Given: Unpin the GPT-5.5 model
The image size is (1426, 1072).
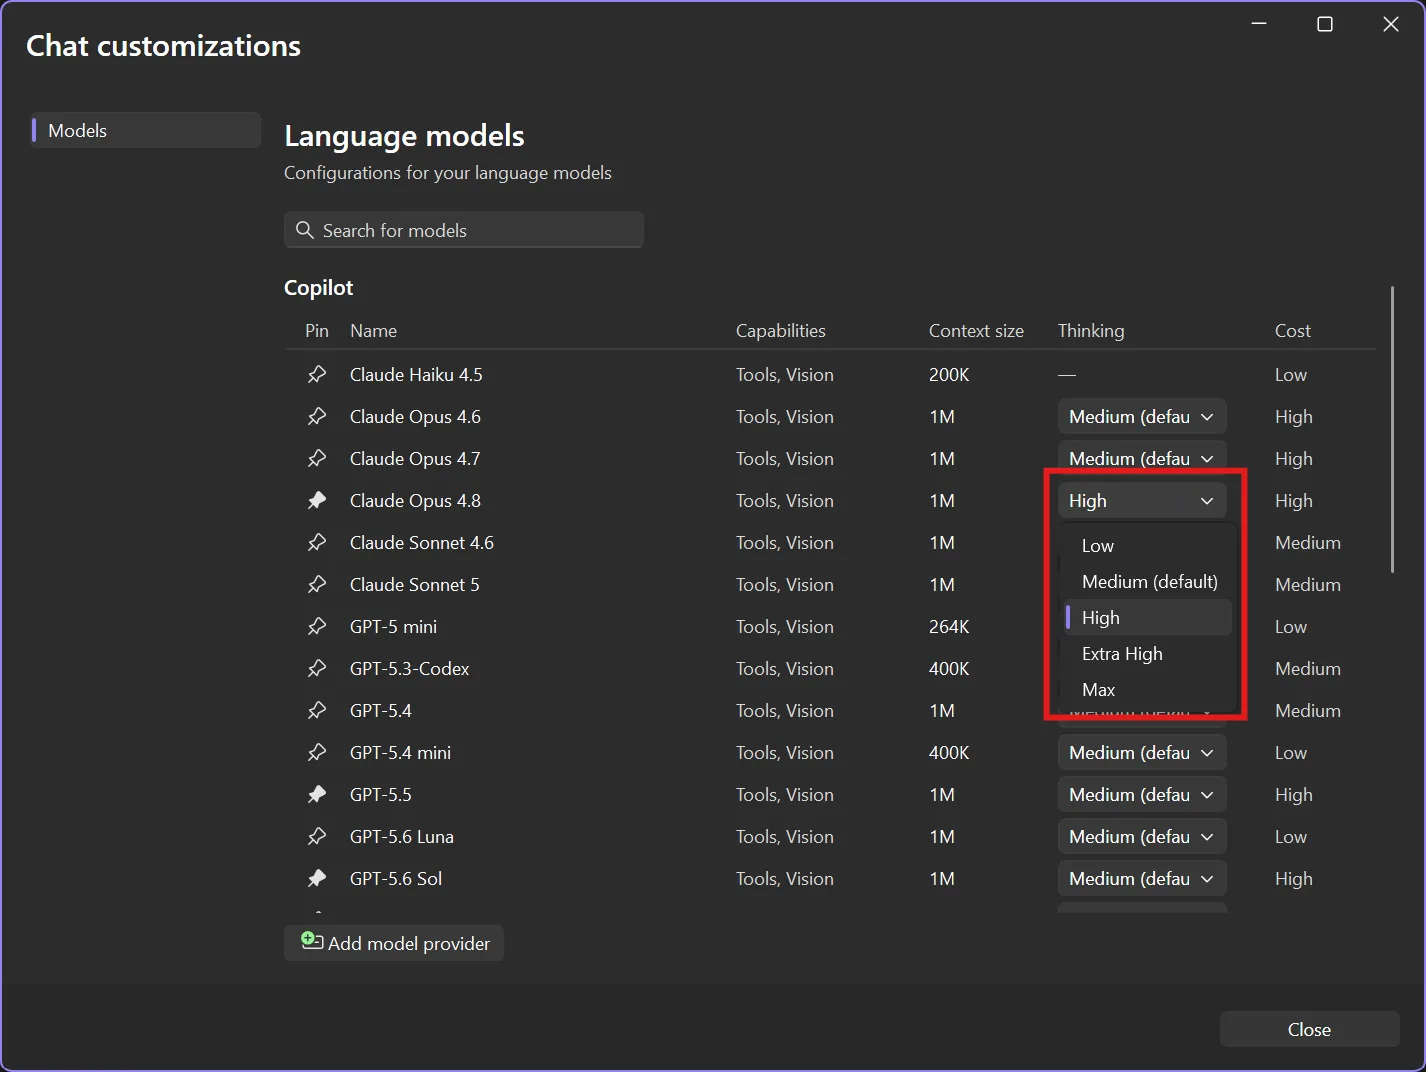Looking at the screenshot, I should pos(317,795).
